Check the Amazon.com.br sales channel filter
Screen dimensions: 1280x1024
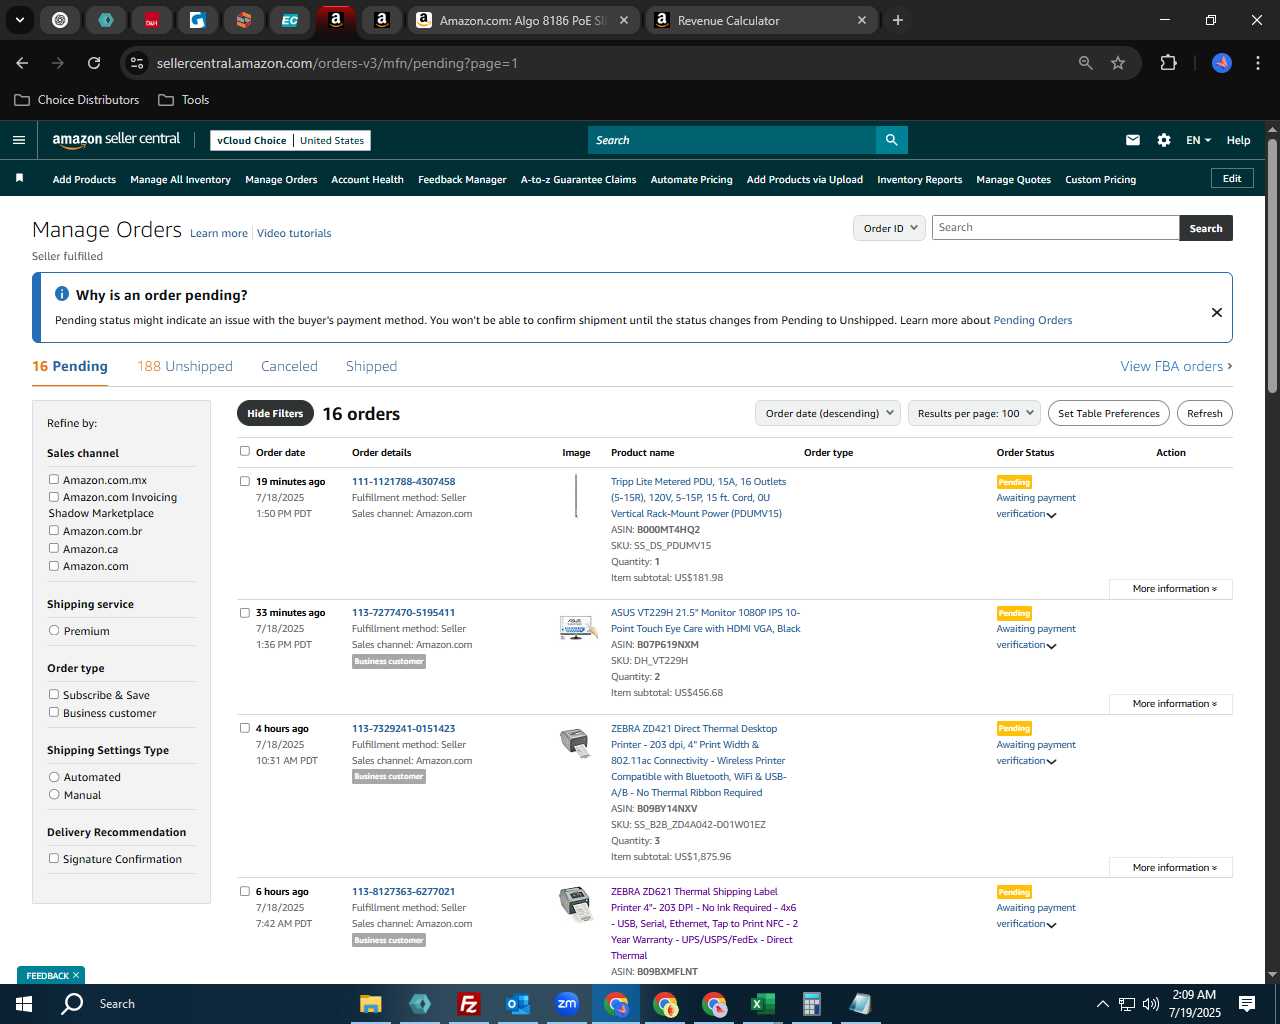coord(54,530)
